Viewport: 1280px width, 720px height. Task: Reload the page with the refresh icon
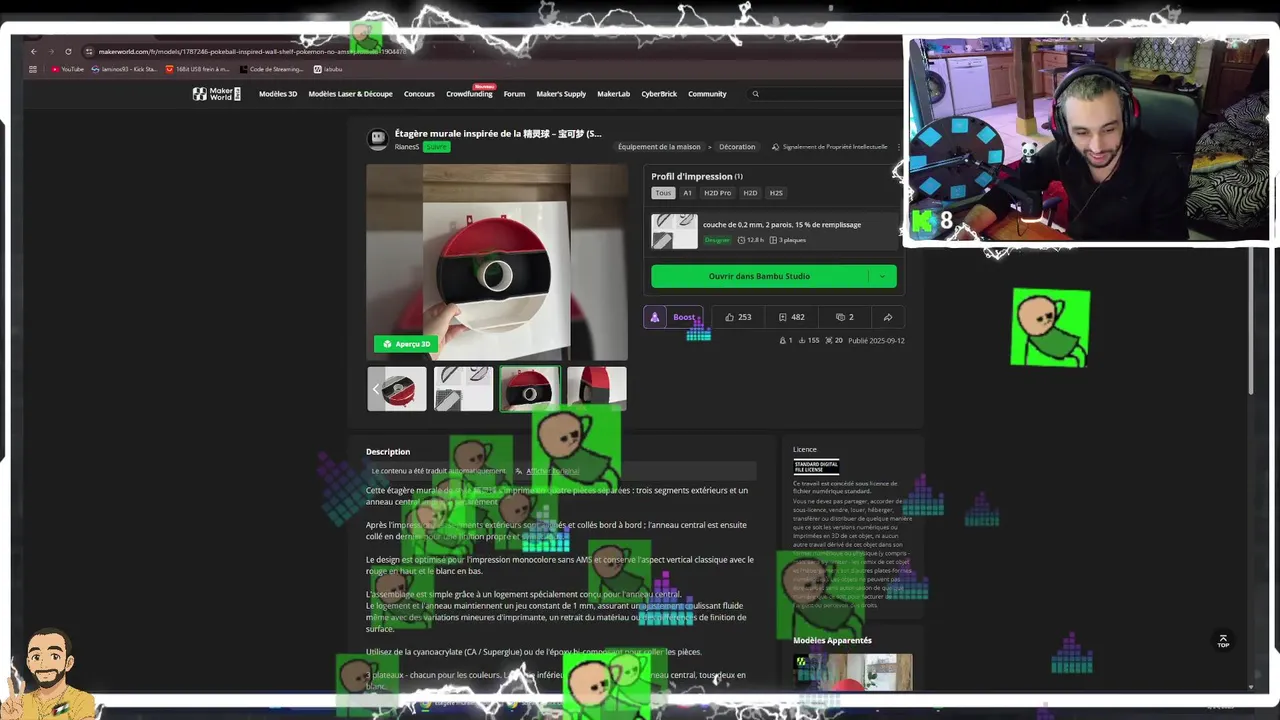pos(68,51)
